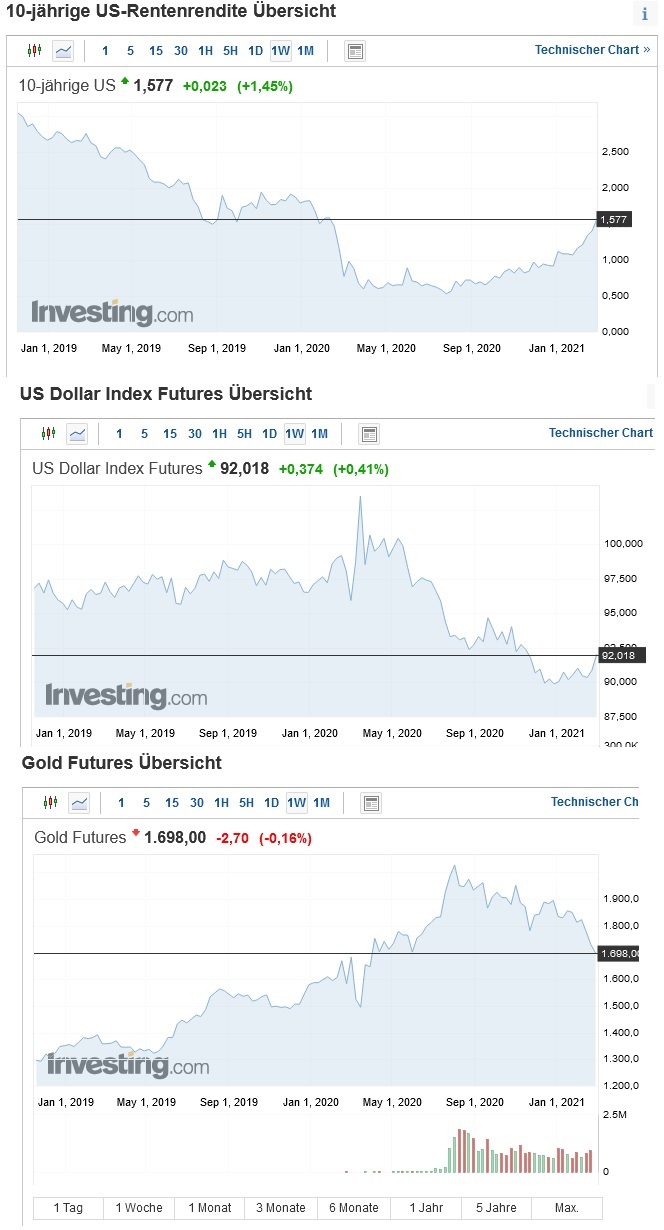The width and height of the screenshot is (664, 1230).
Task: Open news icon in US yield chart toolbar
Action: point(355,51)
